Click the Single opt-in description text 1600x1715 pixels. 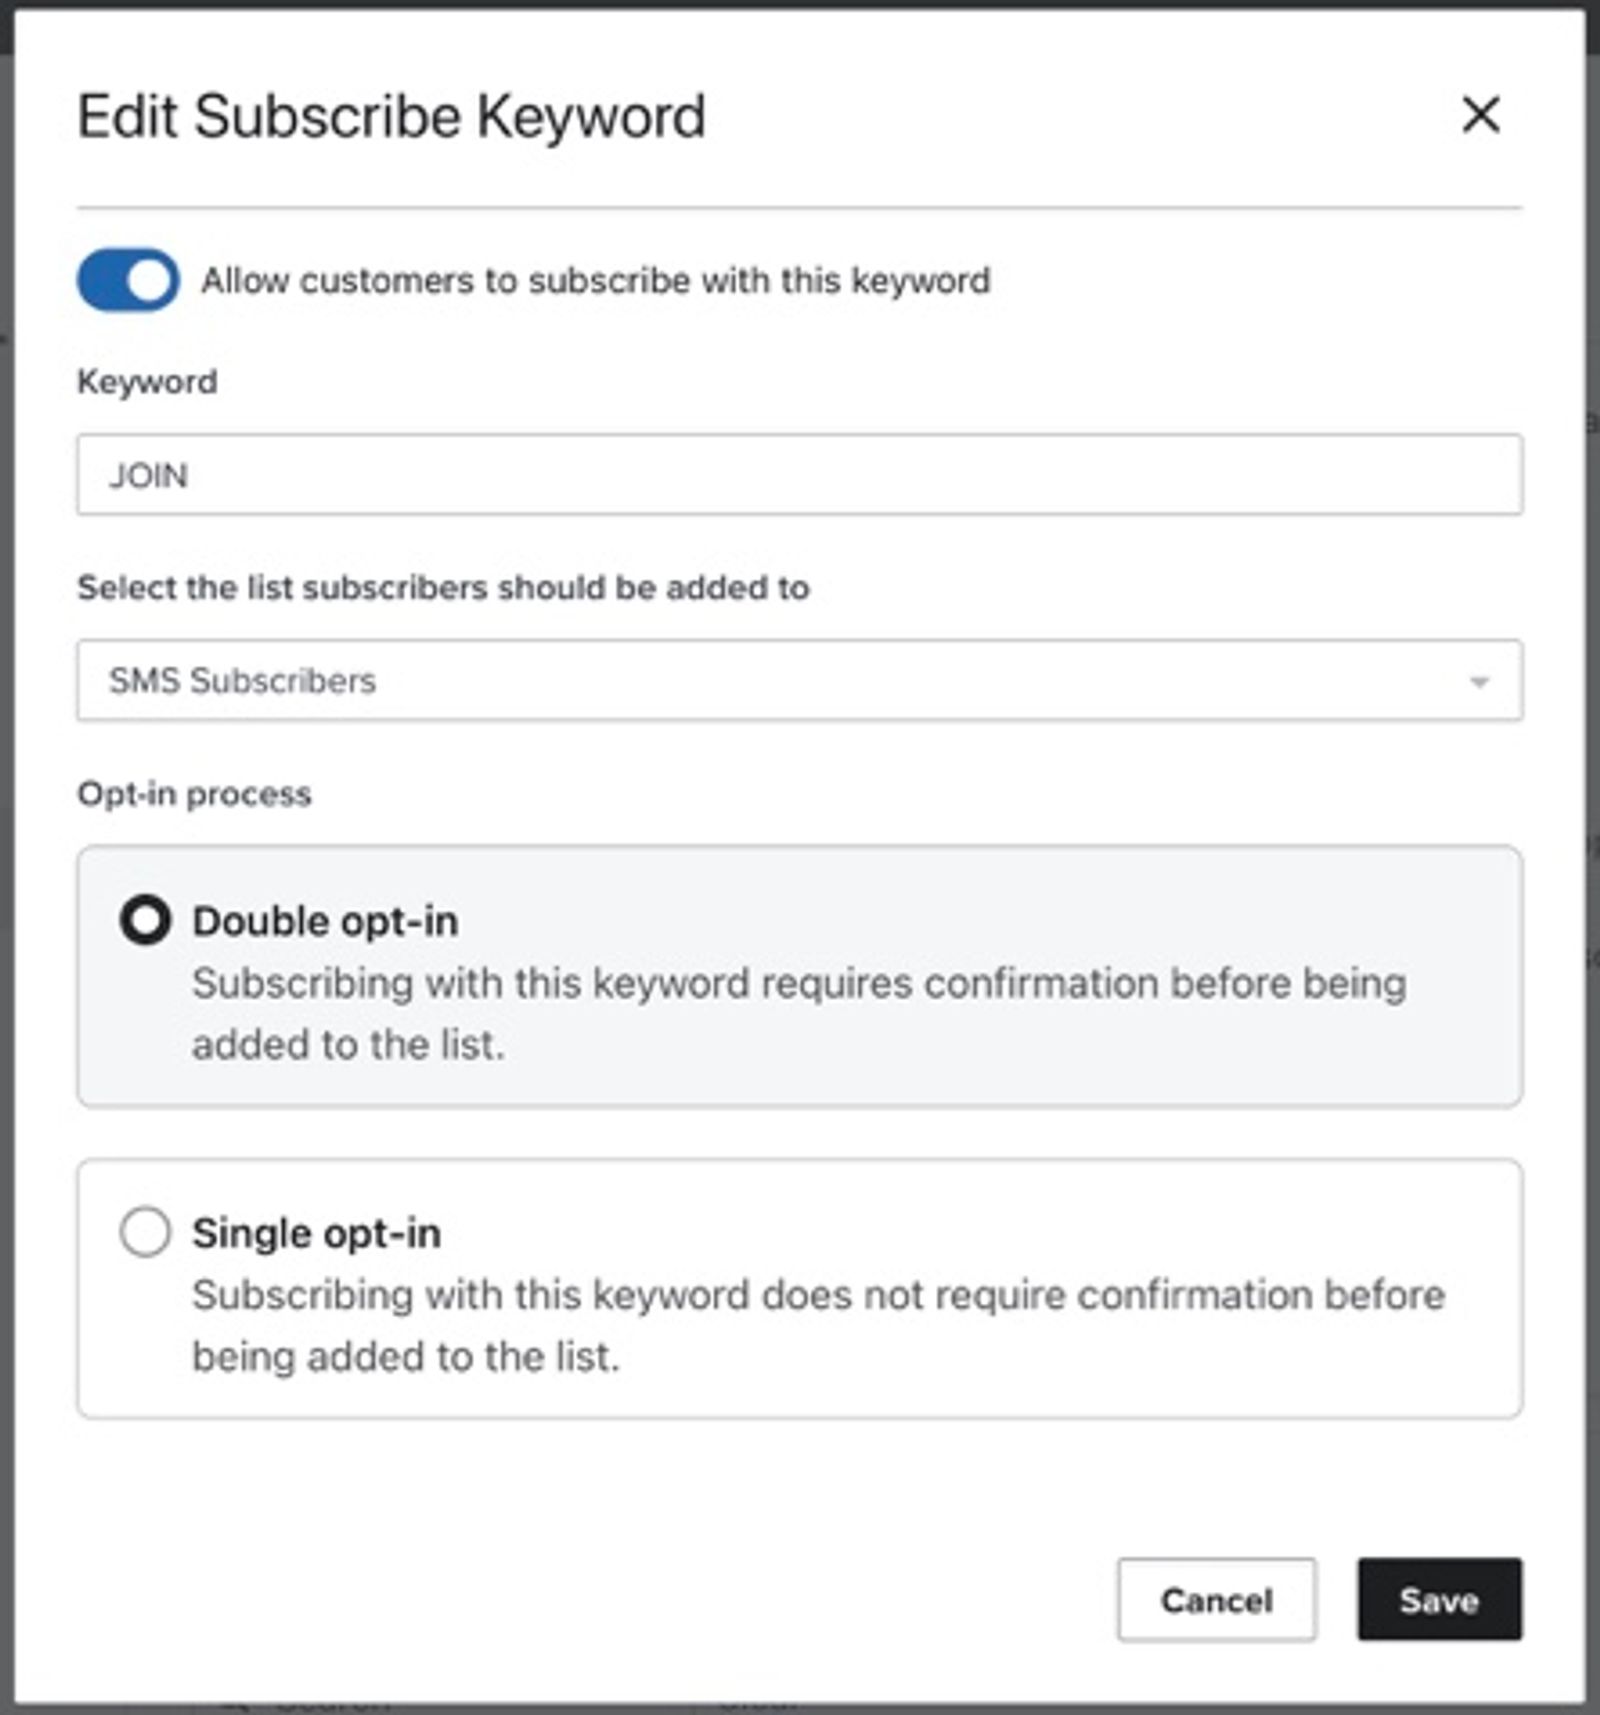(818, 1325)
